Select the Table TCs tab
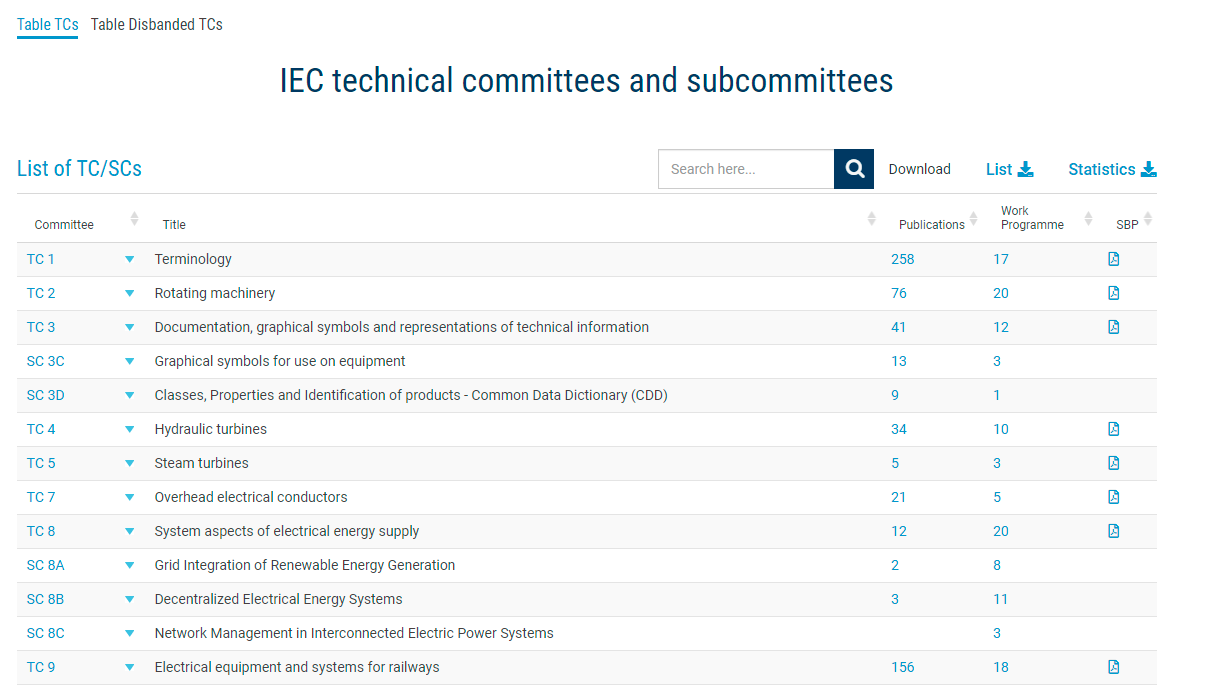1209x689 pixels. pyautogui.click(x=47, y=24)
